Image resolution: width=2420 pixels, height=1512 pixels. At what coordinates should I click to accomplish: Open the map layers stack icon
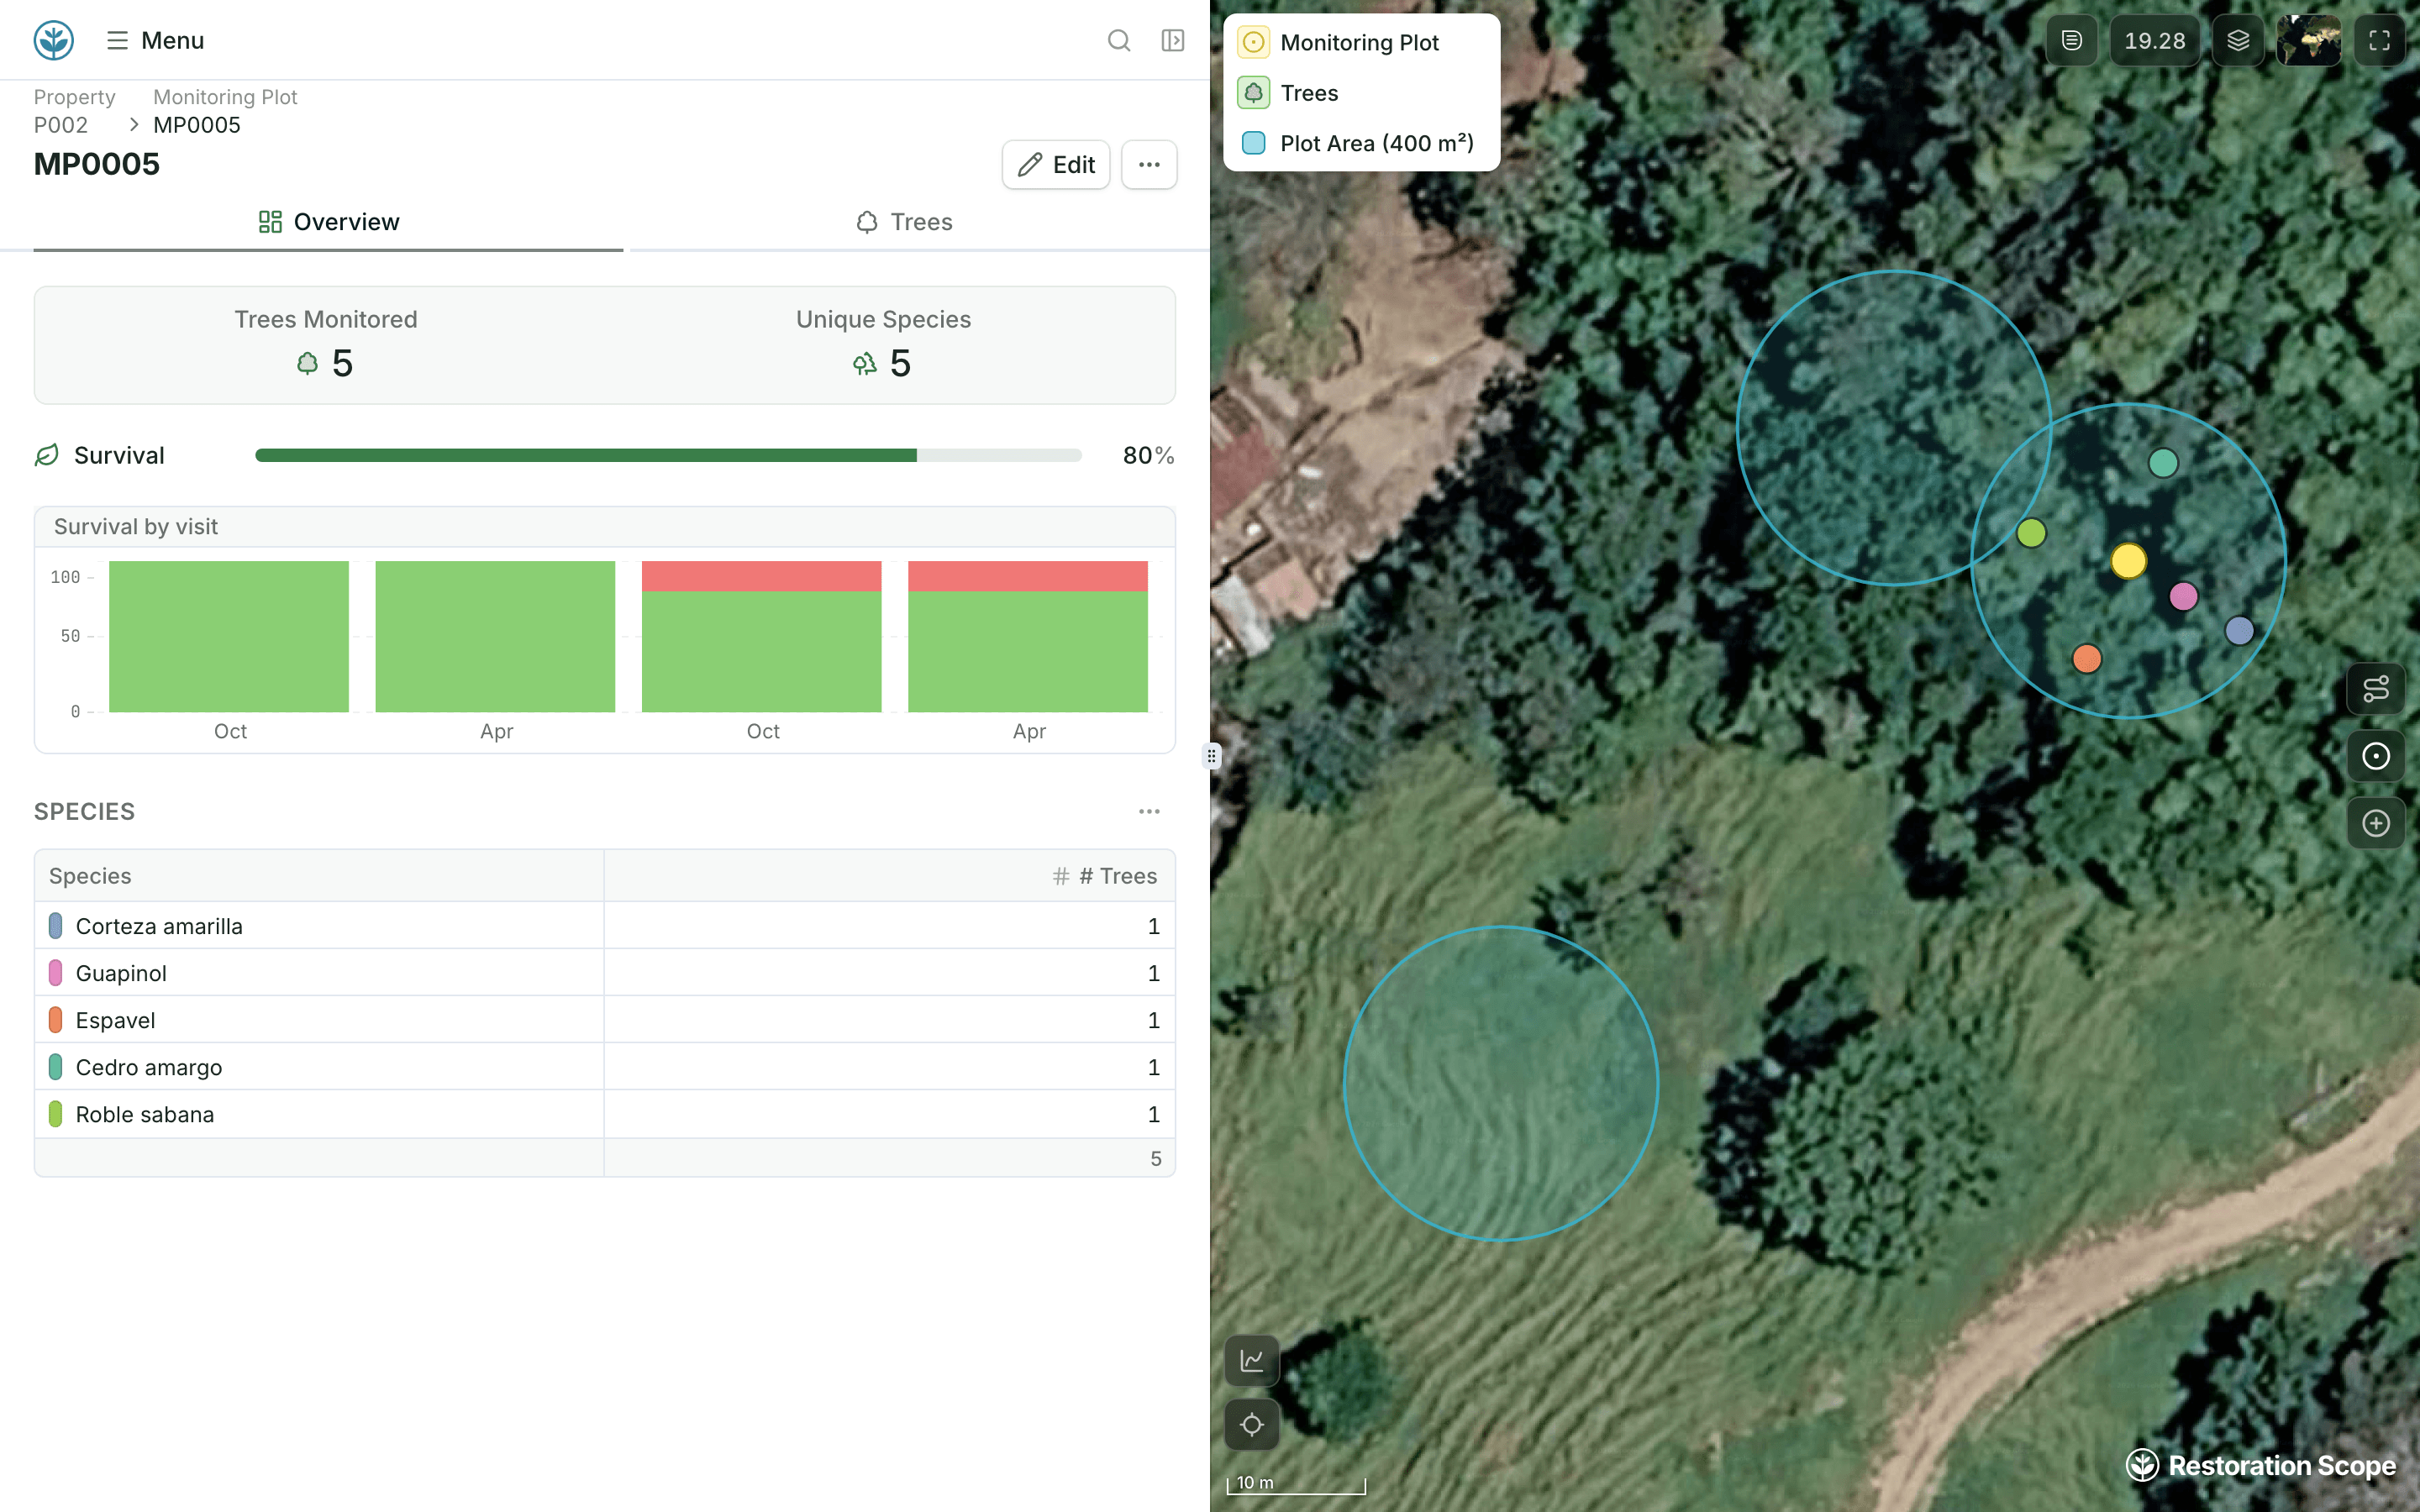(x=2238, y=40)
